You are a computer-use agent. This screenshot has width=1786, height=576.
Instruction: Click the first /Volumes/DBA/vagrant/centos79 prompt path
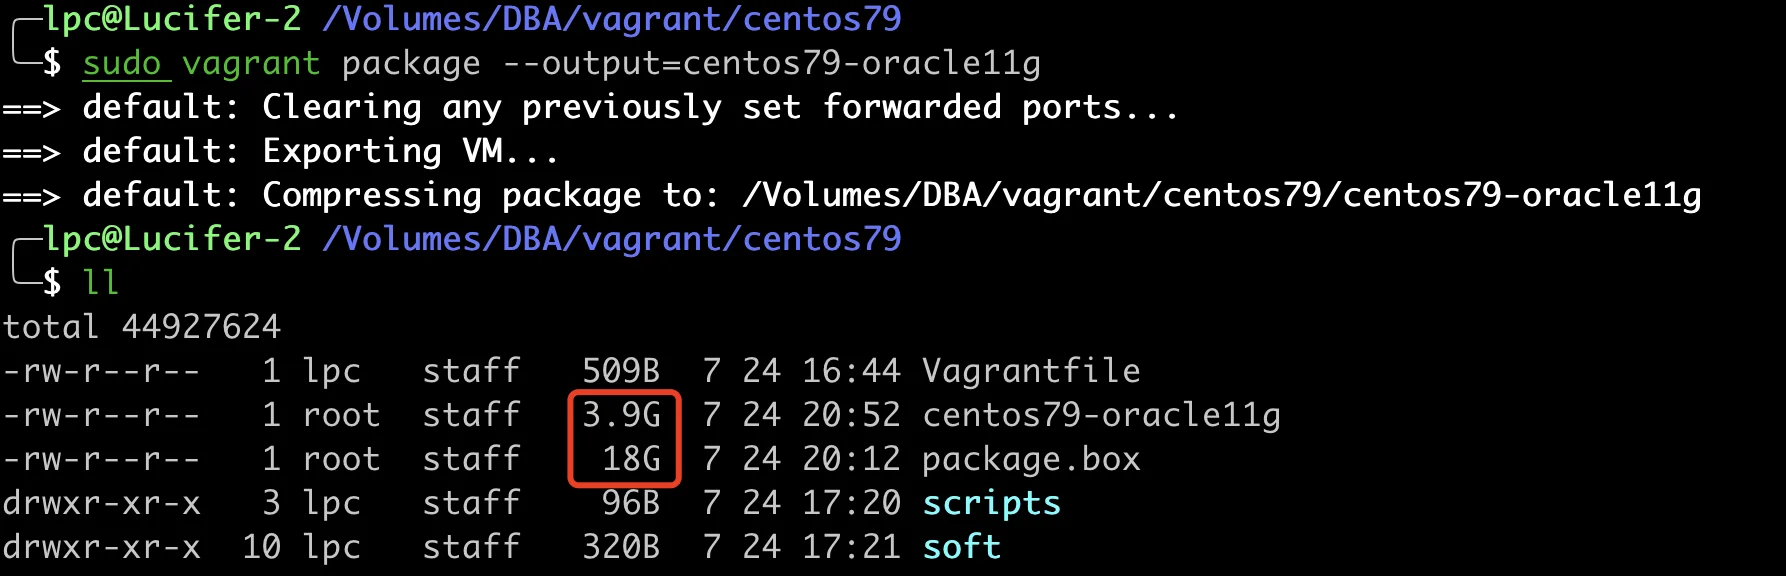[x=612, y=19]
